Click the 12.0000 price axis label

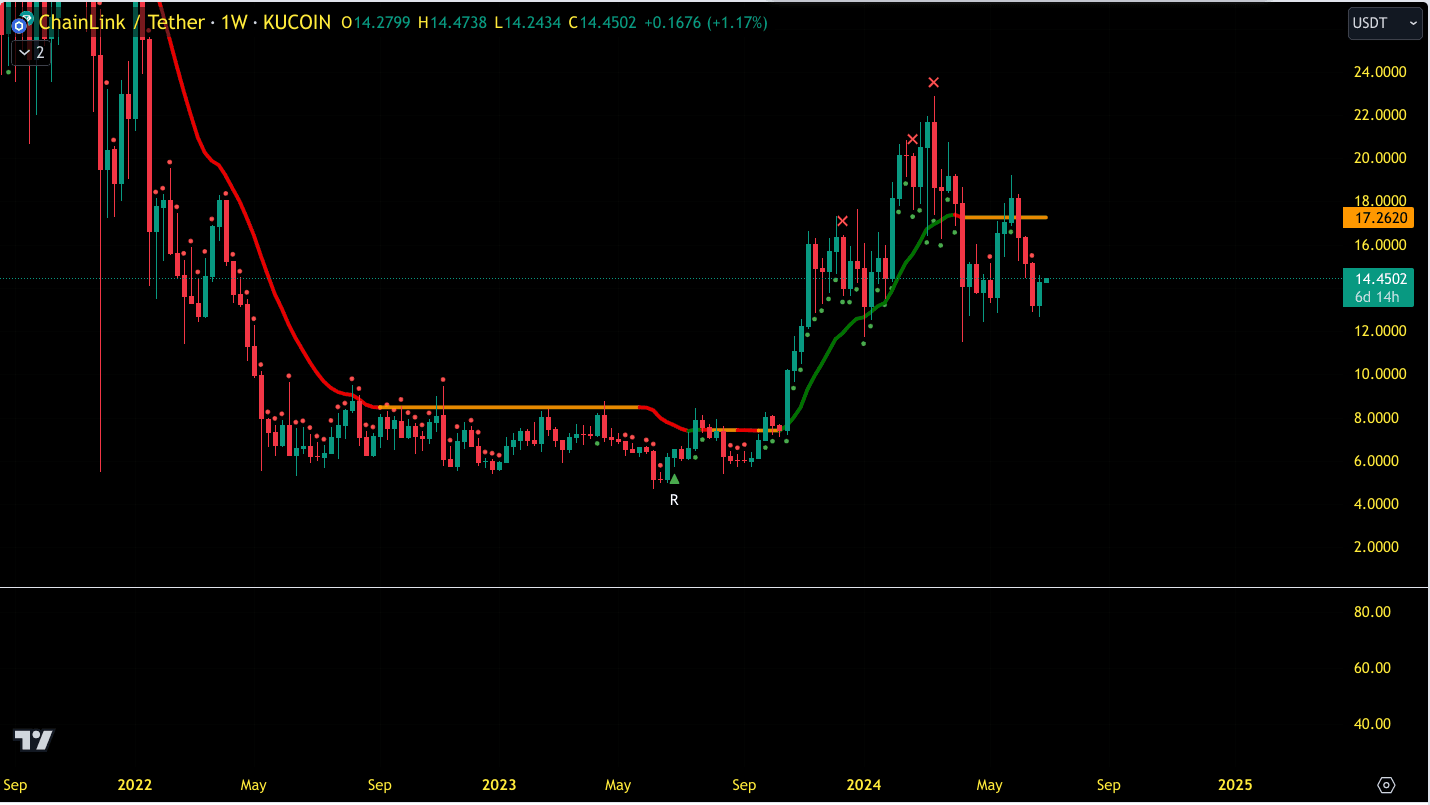click(x=1380, y=331)
